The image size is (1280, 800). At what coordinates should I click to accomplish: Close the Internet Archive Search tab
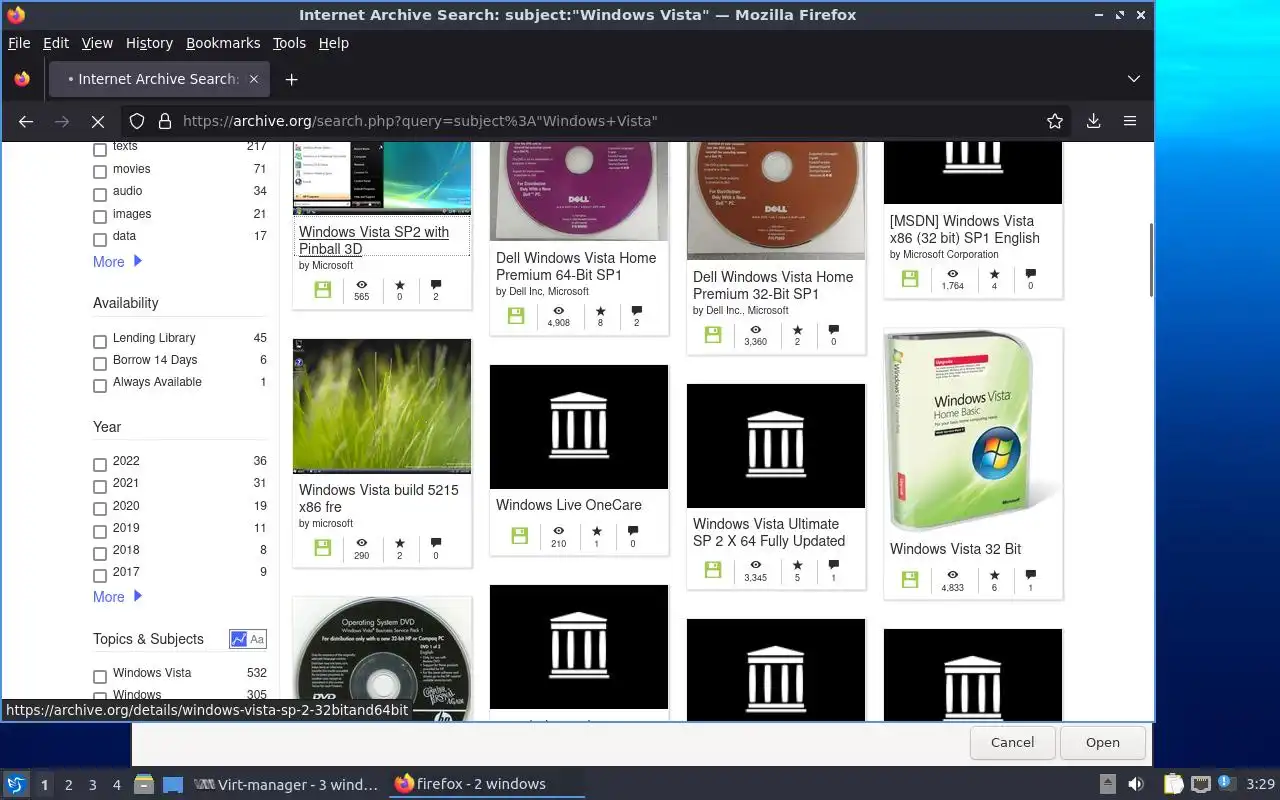(254, 79)
